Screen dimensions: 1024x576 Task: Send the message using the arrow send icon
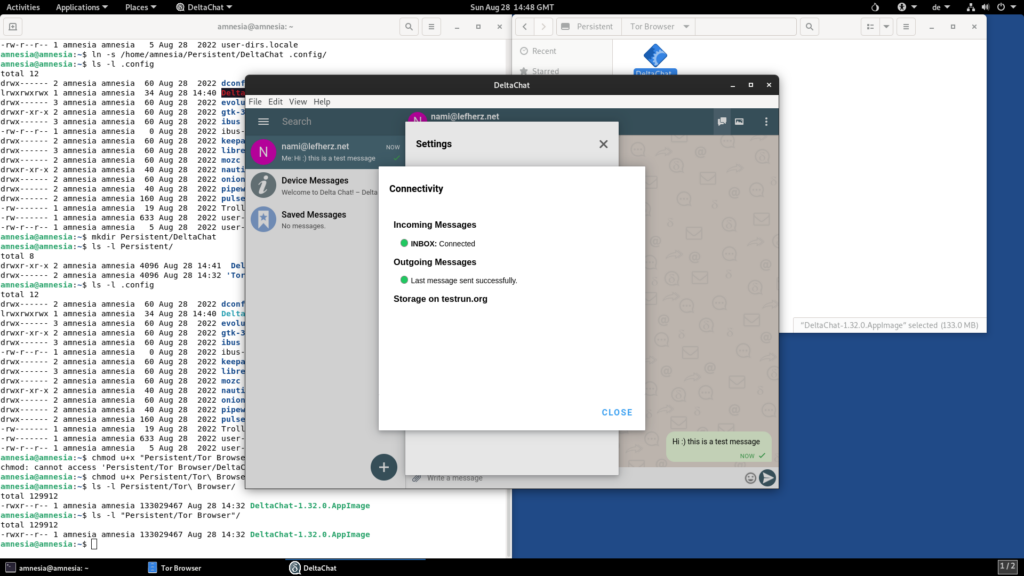[768, 478]
